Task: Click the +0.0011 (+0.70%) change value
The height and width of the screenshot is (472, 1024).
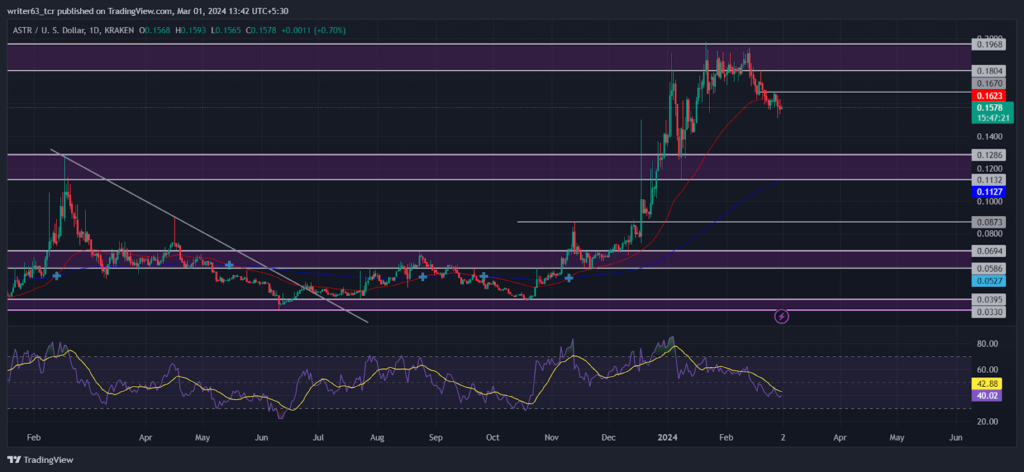Action: click(x=311, y=30)
